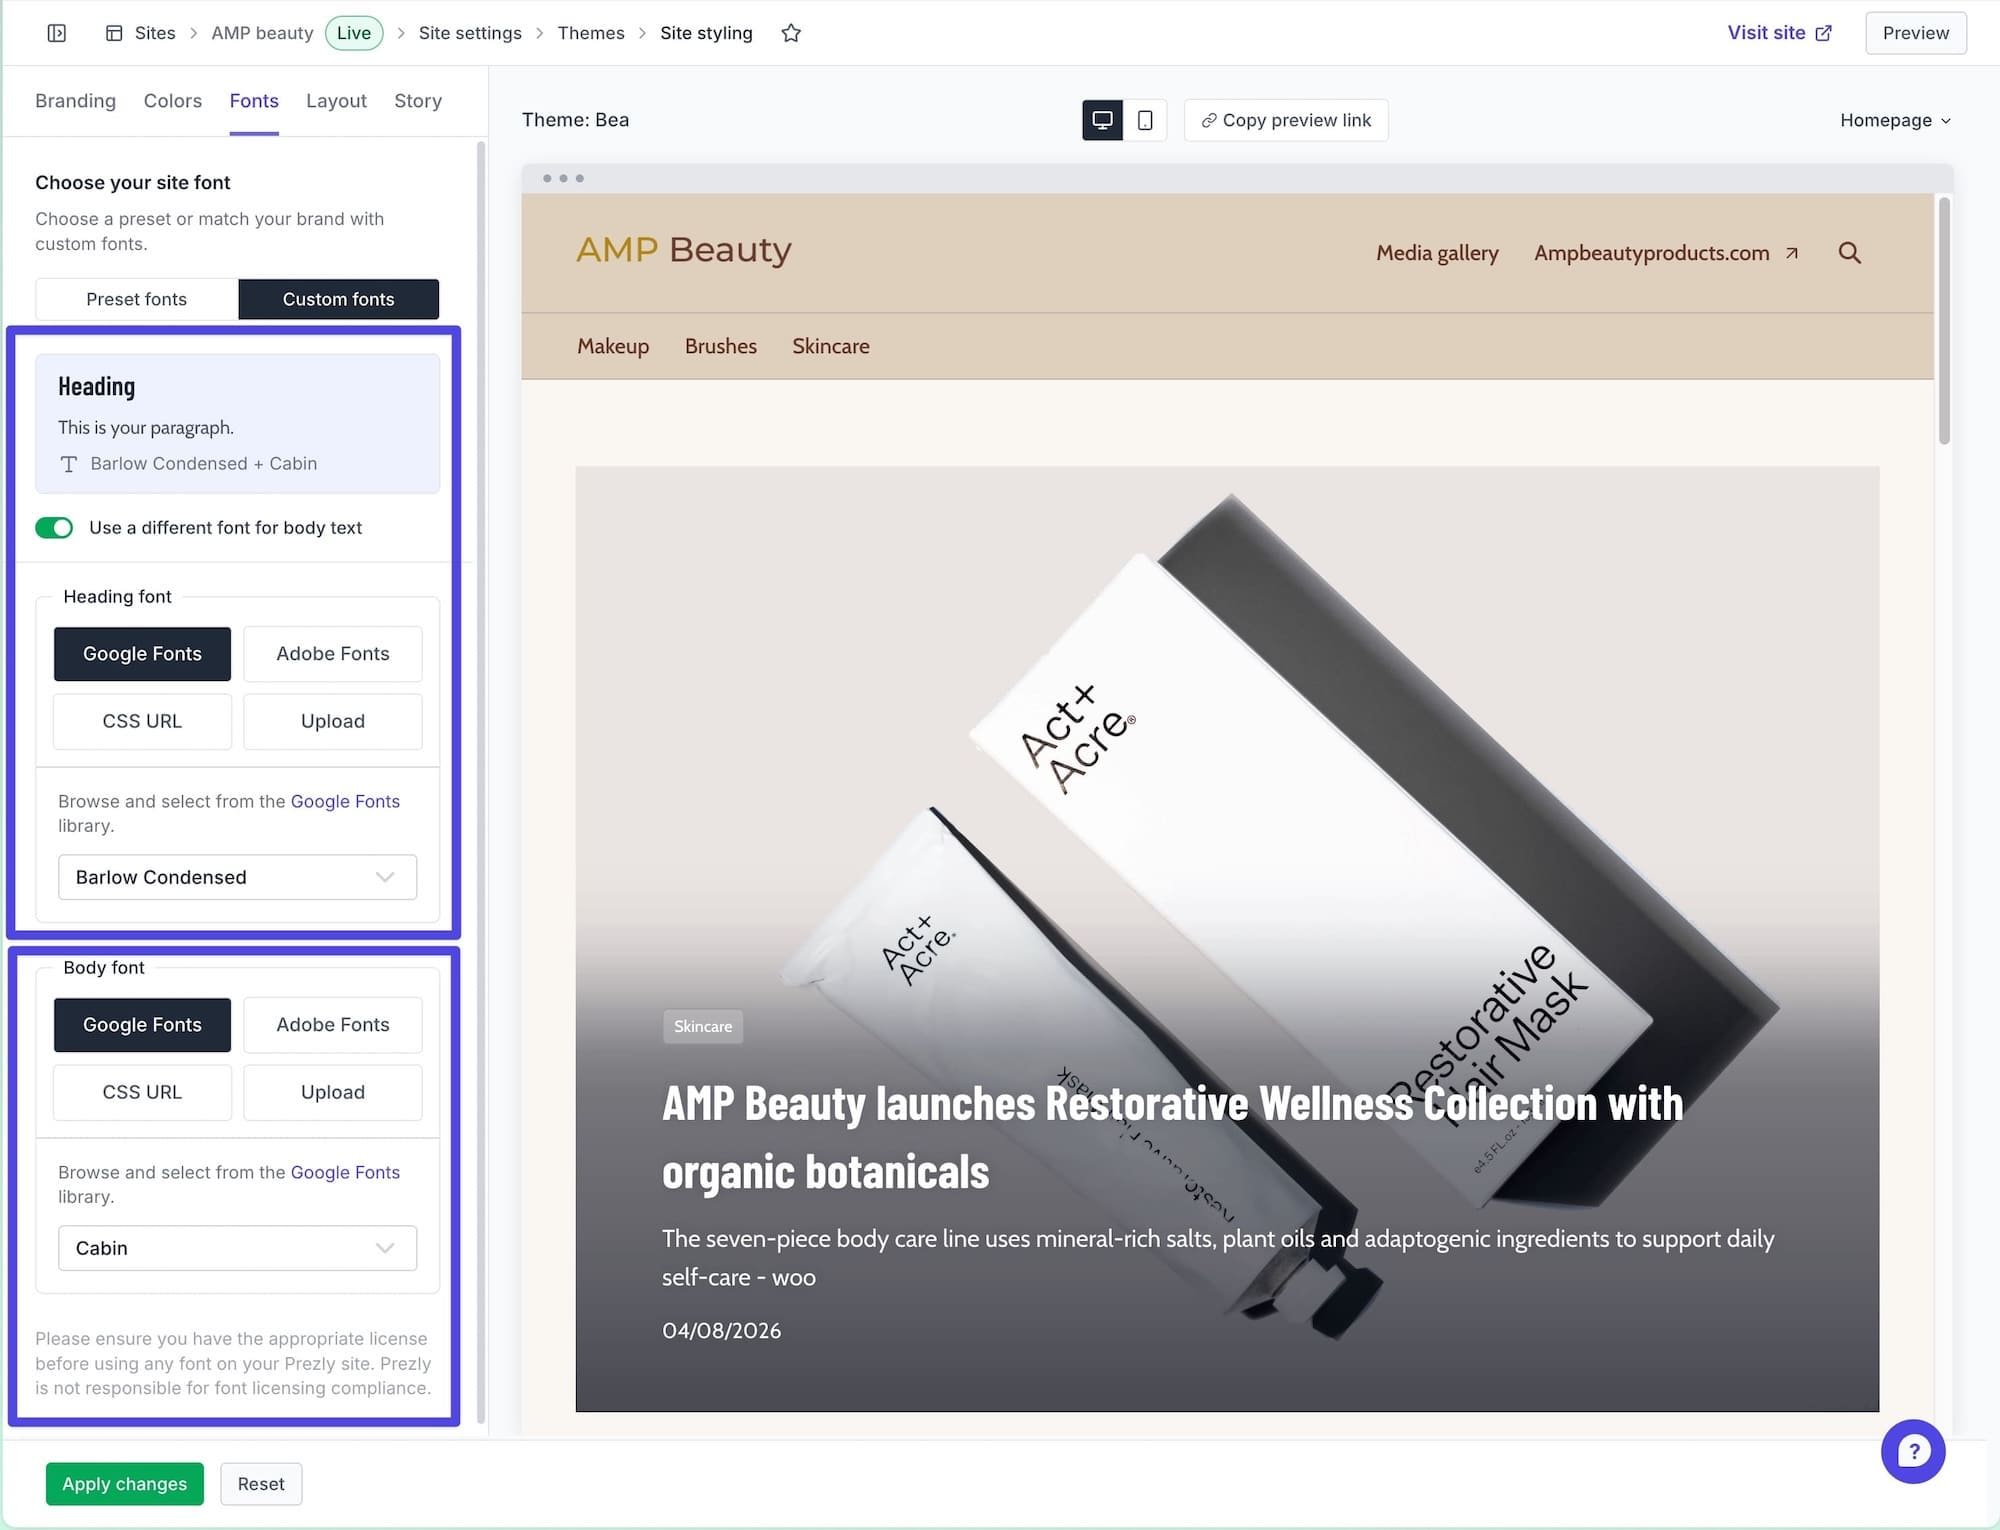The image size is (2000, 1530).
Task: Click the Reset button
Action: (x=261, y=1484)
